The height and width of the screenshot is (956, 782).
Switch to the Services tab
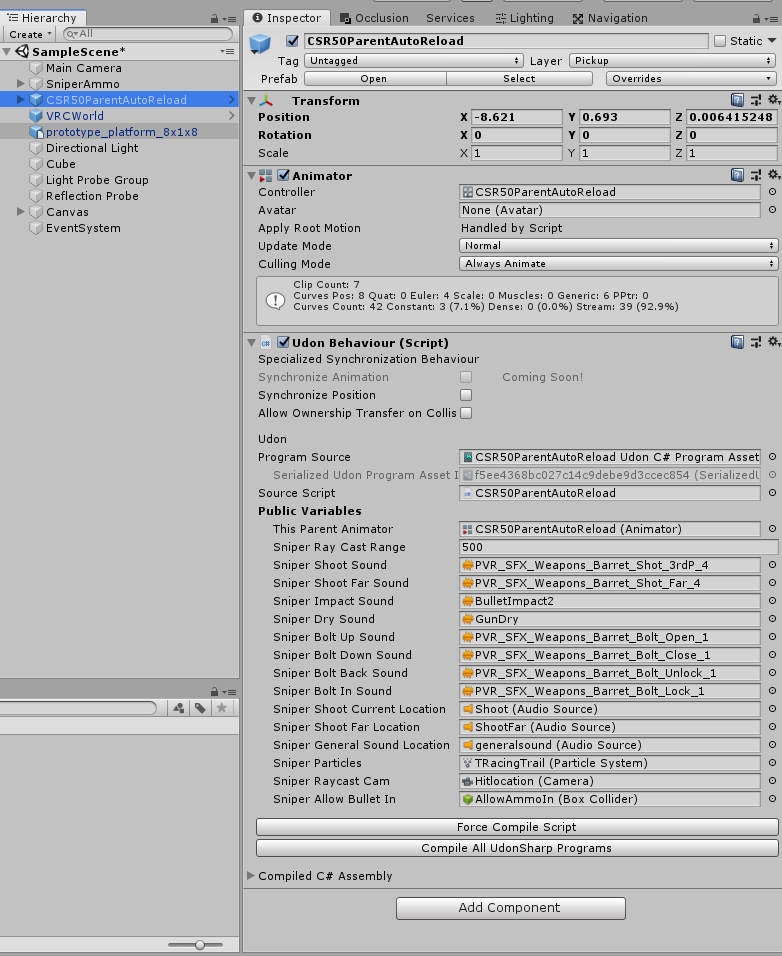450,18
